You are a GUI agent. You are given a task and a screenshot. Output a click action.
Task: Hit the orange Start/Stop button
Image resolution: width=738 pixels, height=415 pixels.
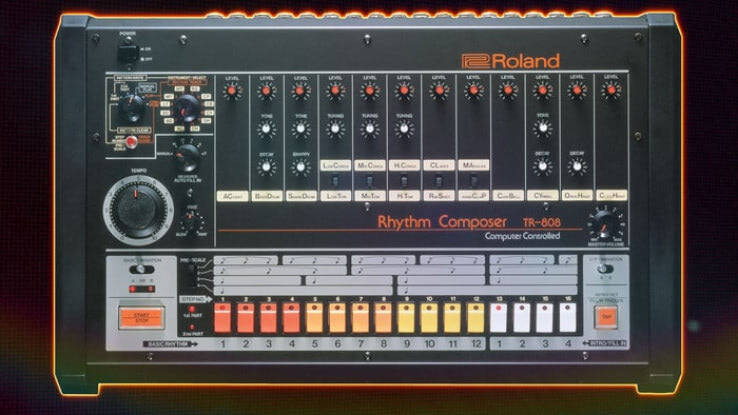point(141,317)
